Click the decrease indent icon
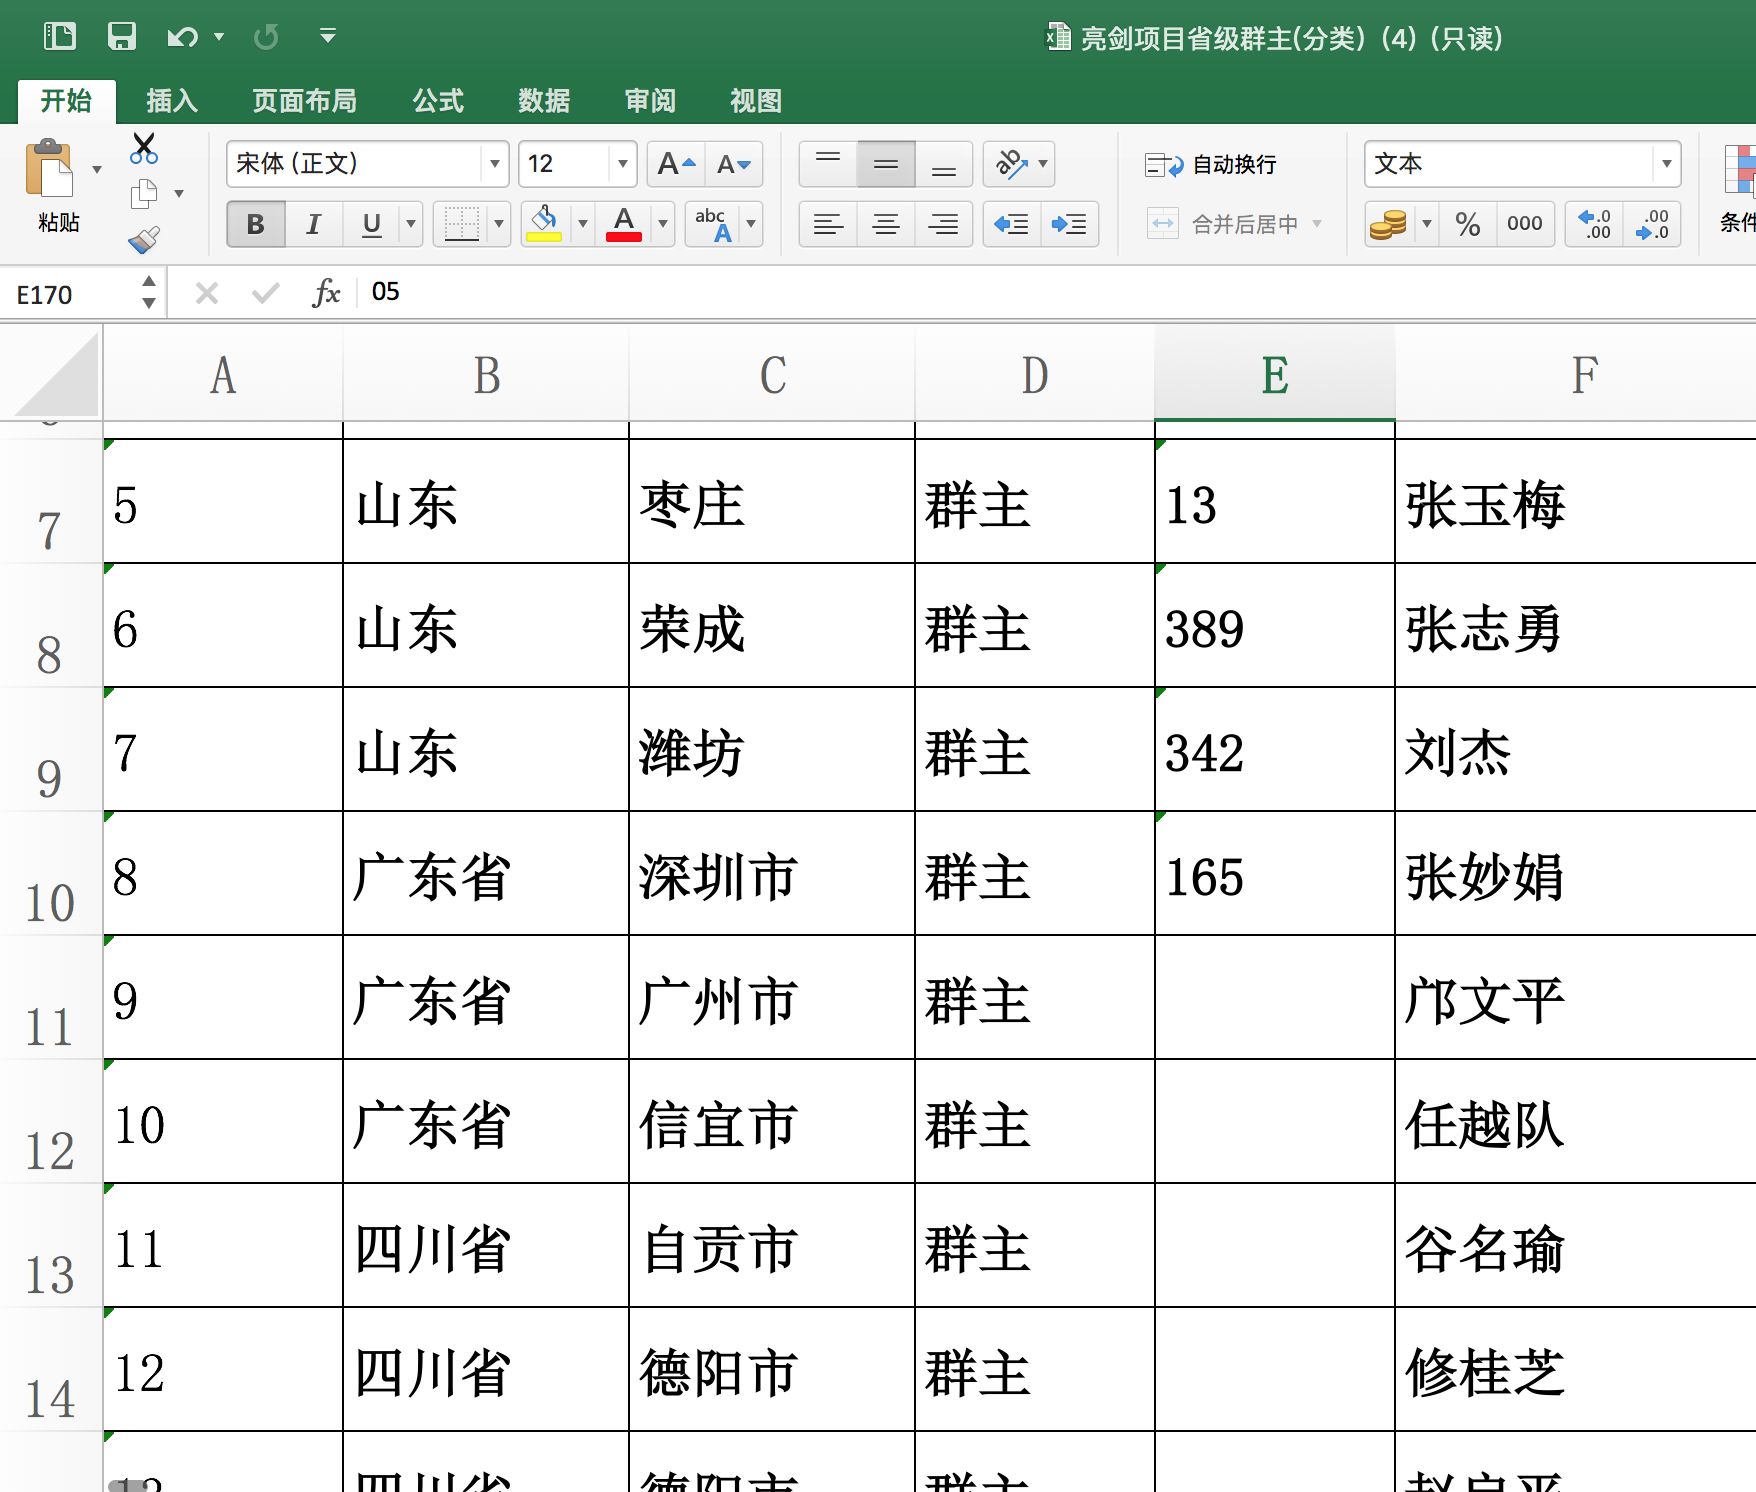Image resolution: width=1756 pixels, height=1492 pixels. pyautogui.click(x=1011, y=224)
